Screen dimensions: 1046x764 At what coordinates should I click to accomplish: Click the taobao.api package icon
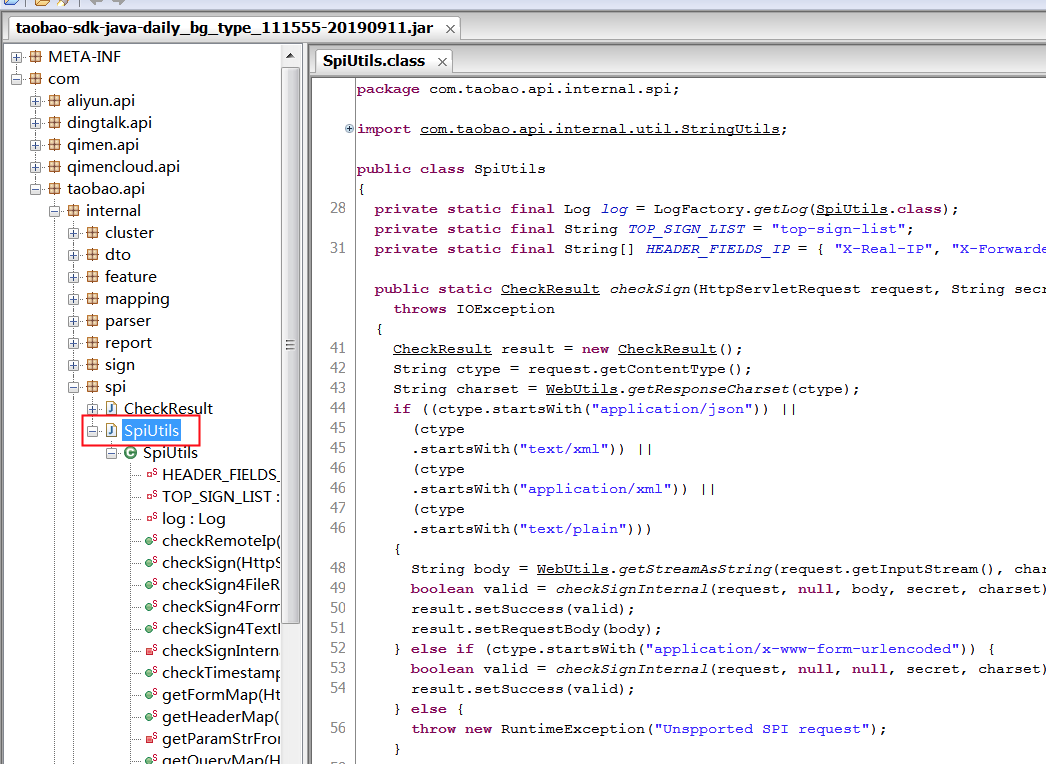55,189
